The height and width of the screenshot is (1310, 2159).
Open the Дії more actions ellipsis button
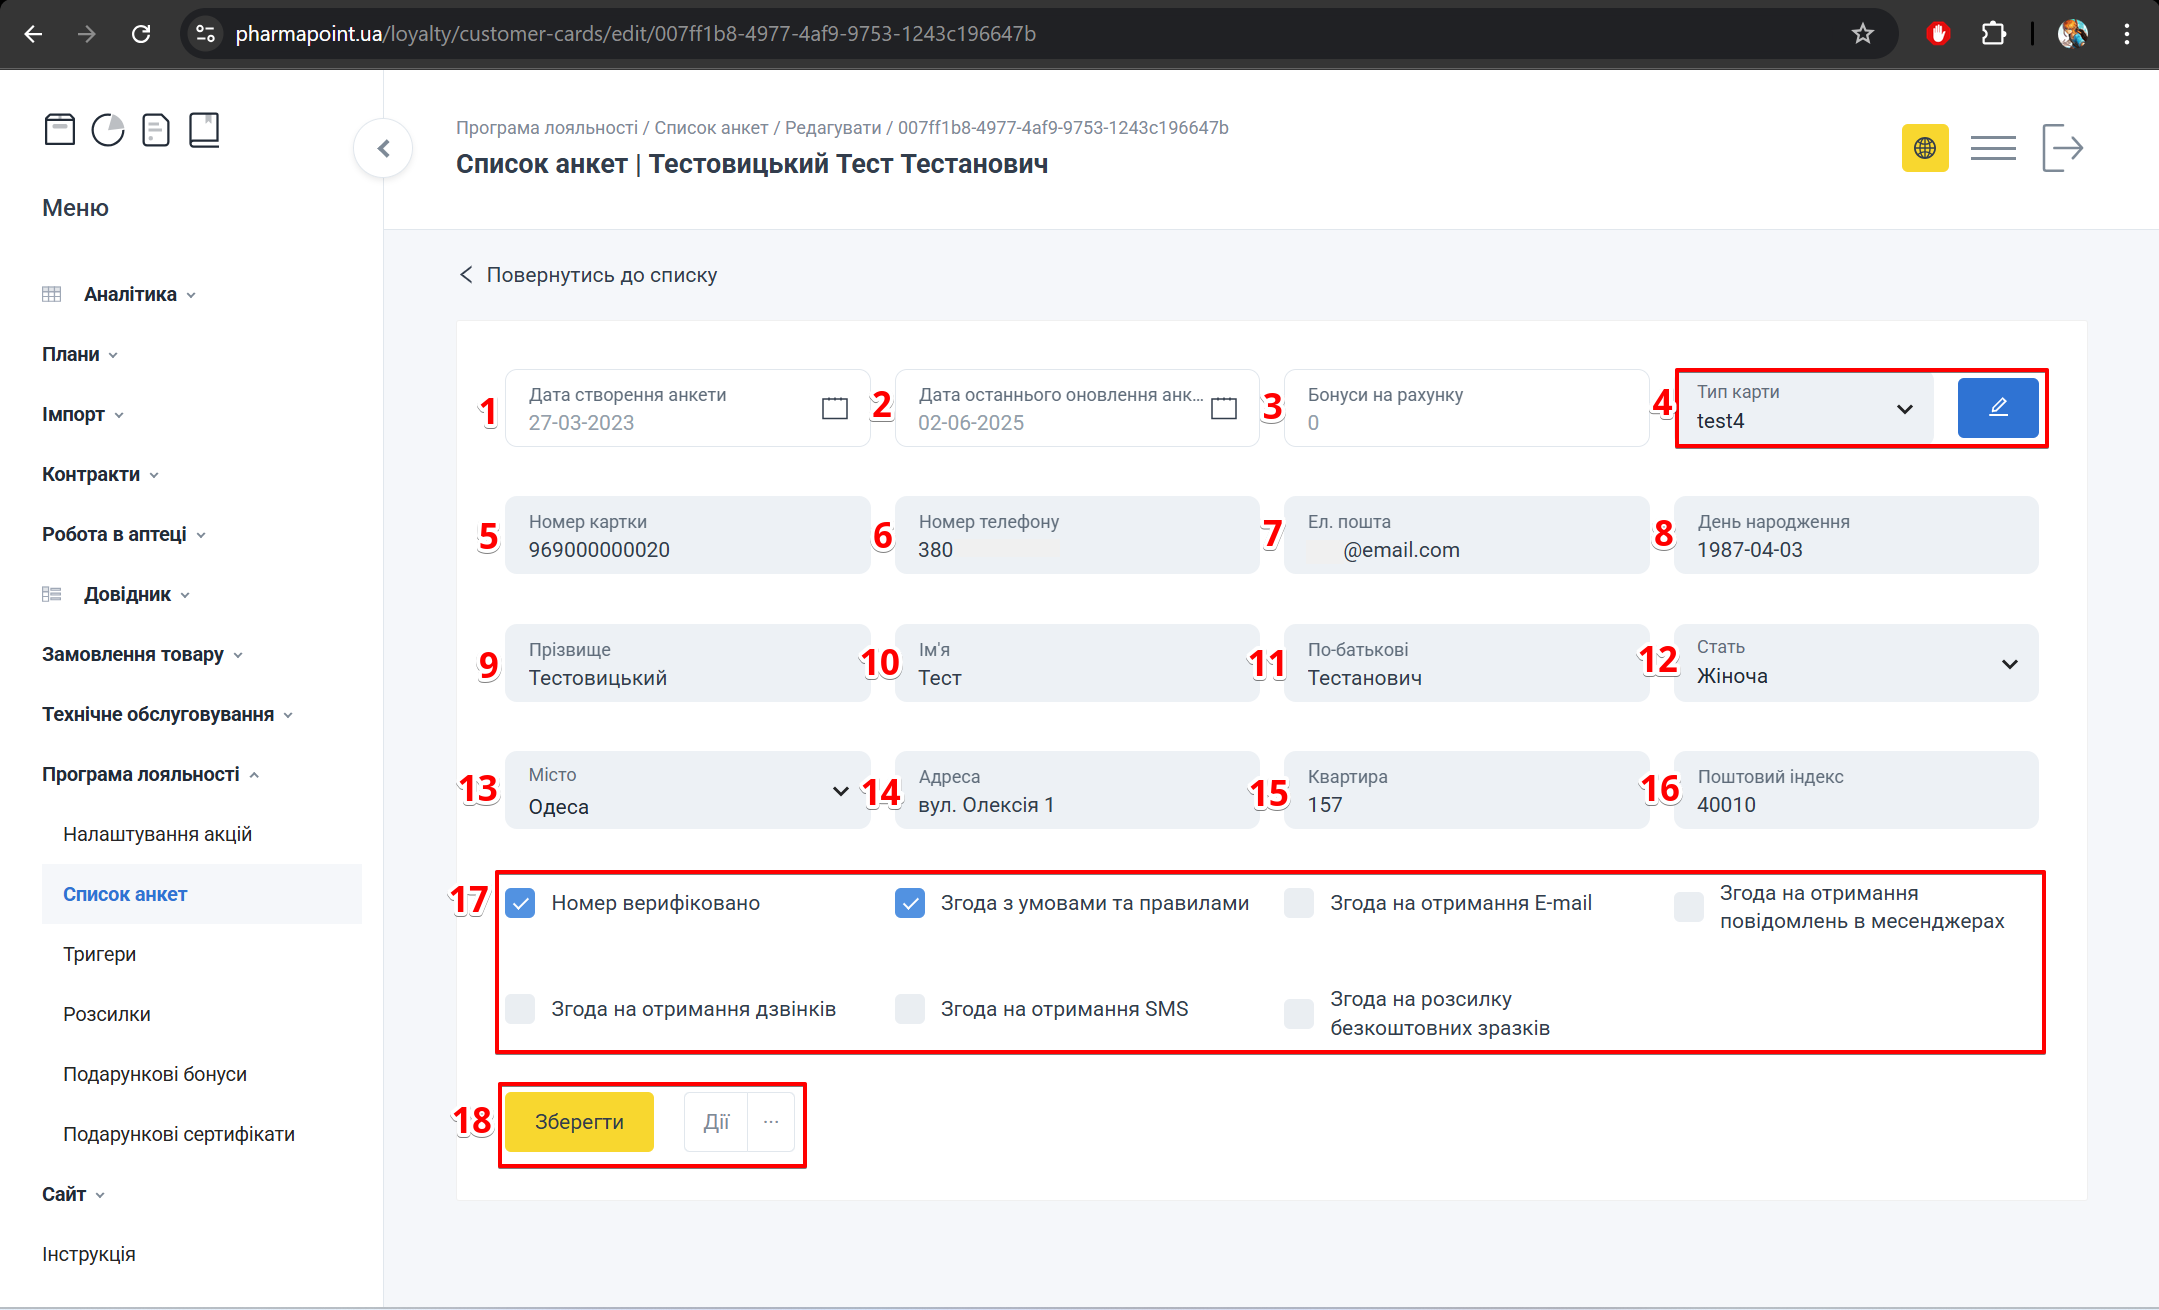tap(770, 1122)
